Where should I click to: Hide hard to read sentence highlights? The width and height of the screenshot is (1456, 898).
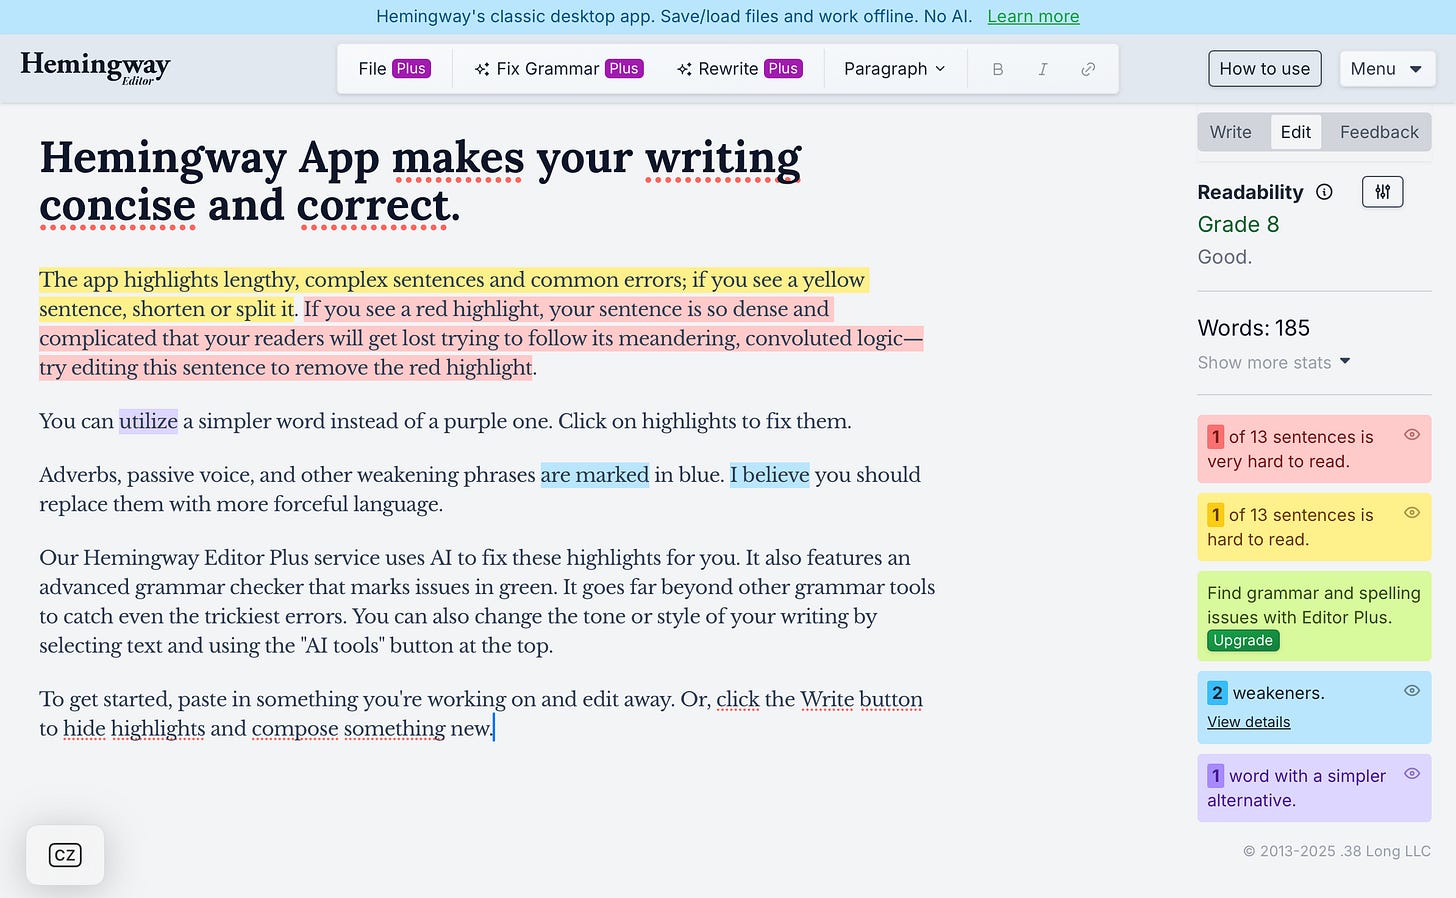[1412, 513]
